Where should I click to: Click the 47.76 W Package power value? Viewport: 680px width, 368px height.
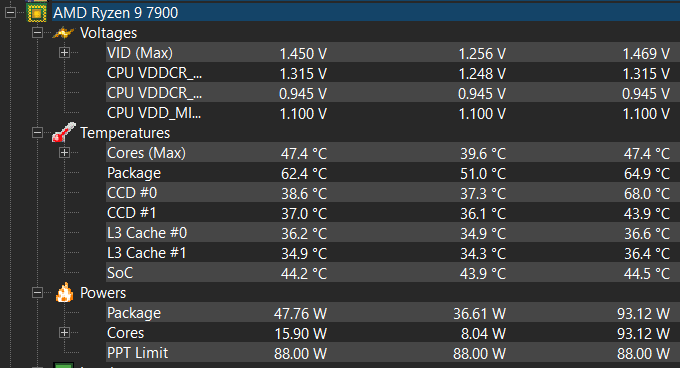point(300,314)
